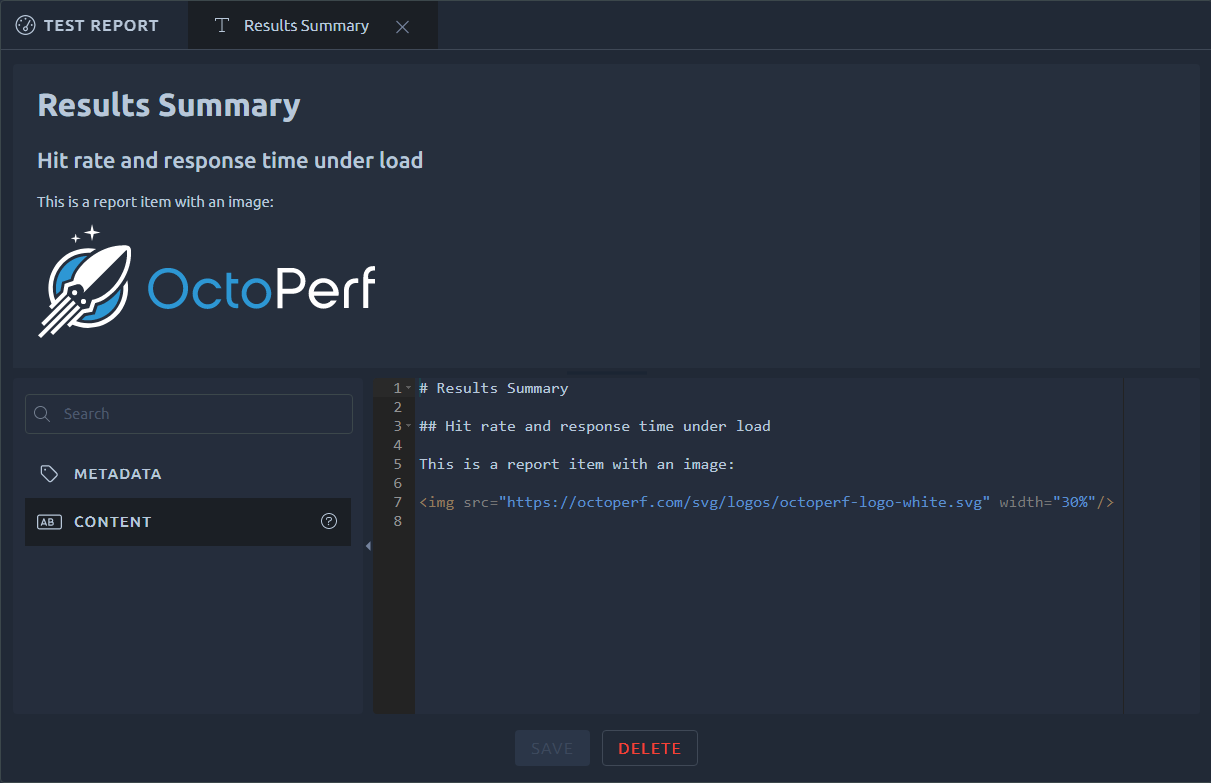Close the Results Summary tab
This screenshot has height=783, width=1211.
point(402,27)
